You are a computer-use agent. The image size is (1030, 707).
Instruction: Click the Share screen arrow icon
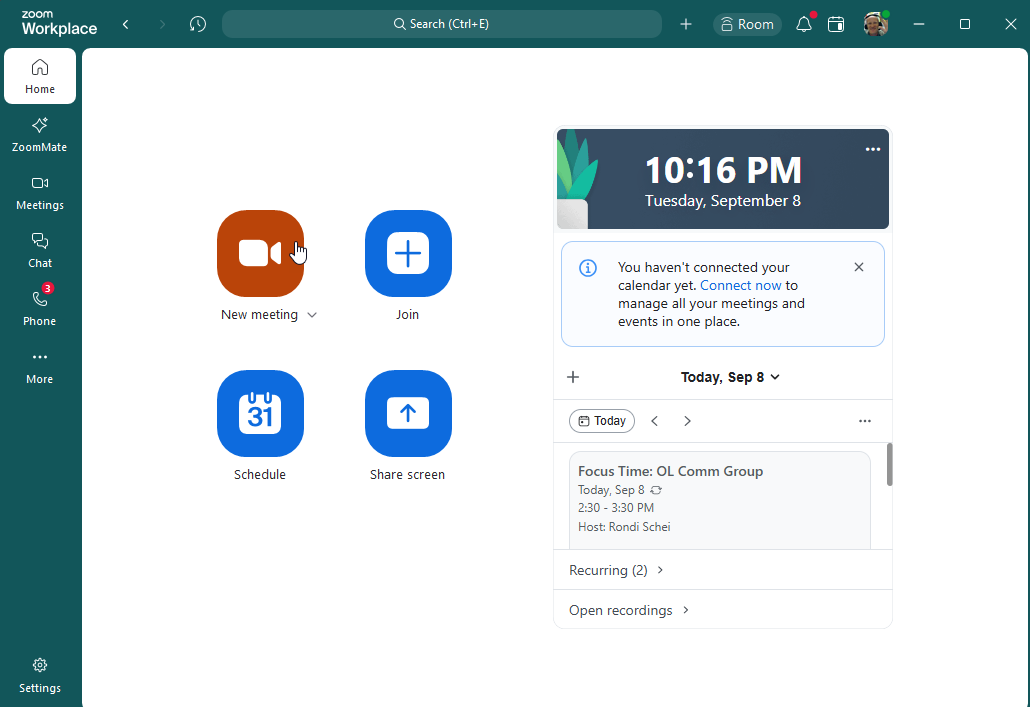click(x=408, y=413)
